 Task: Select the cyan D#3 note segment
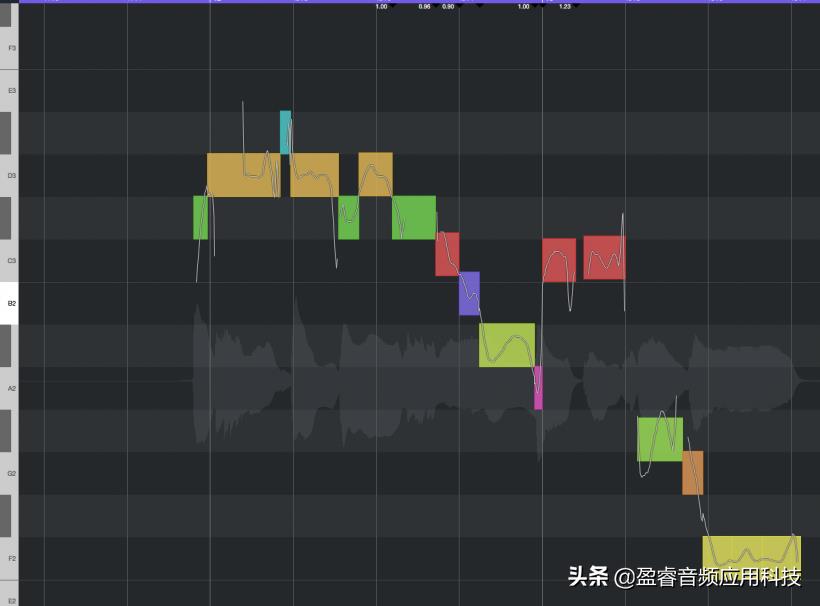point(285,132)
